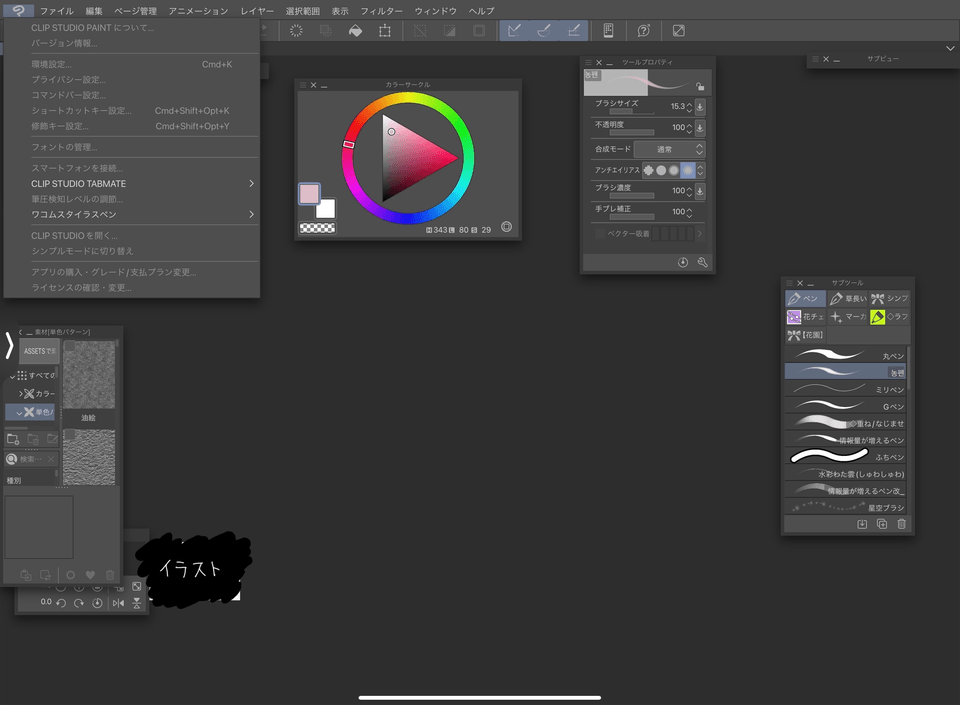Create new material folder icon
This screenshot has width=960, height=705.
point(13,439)
